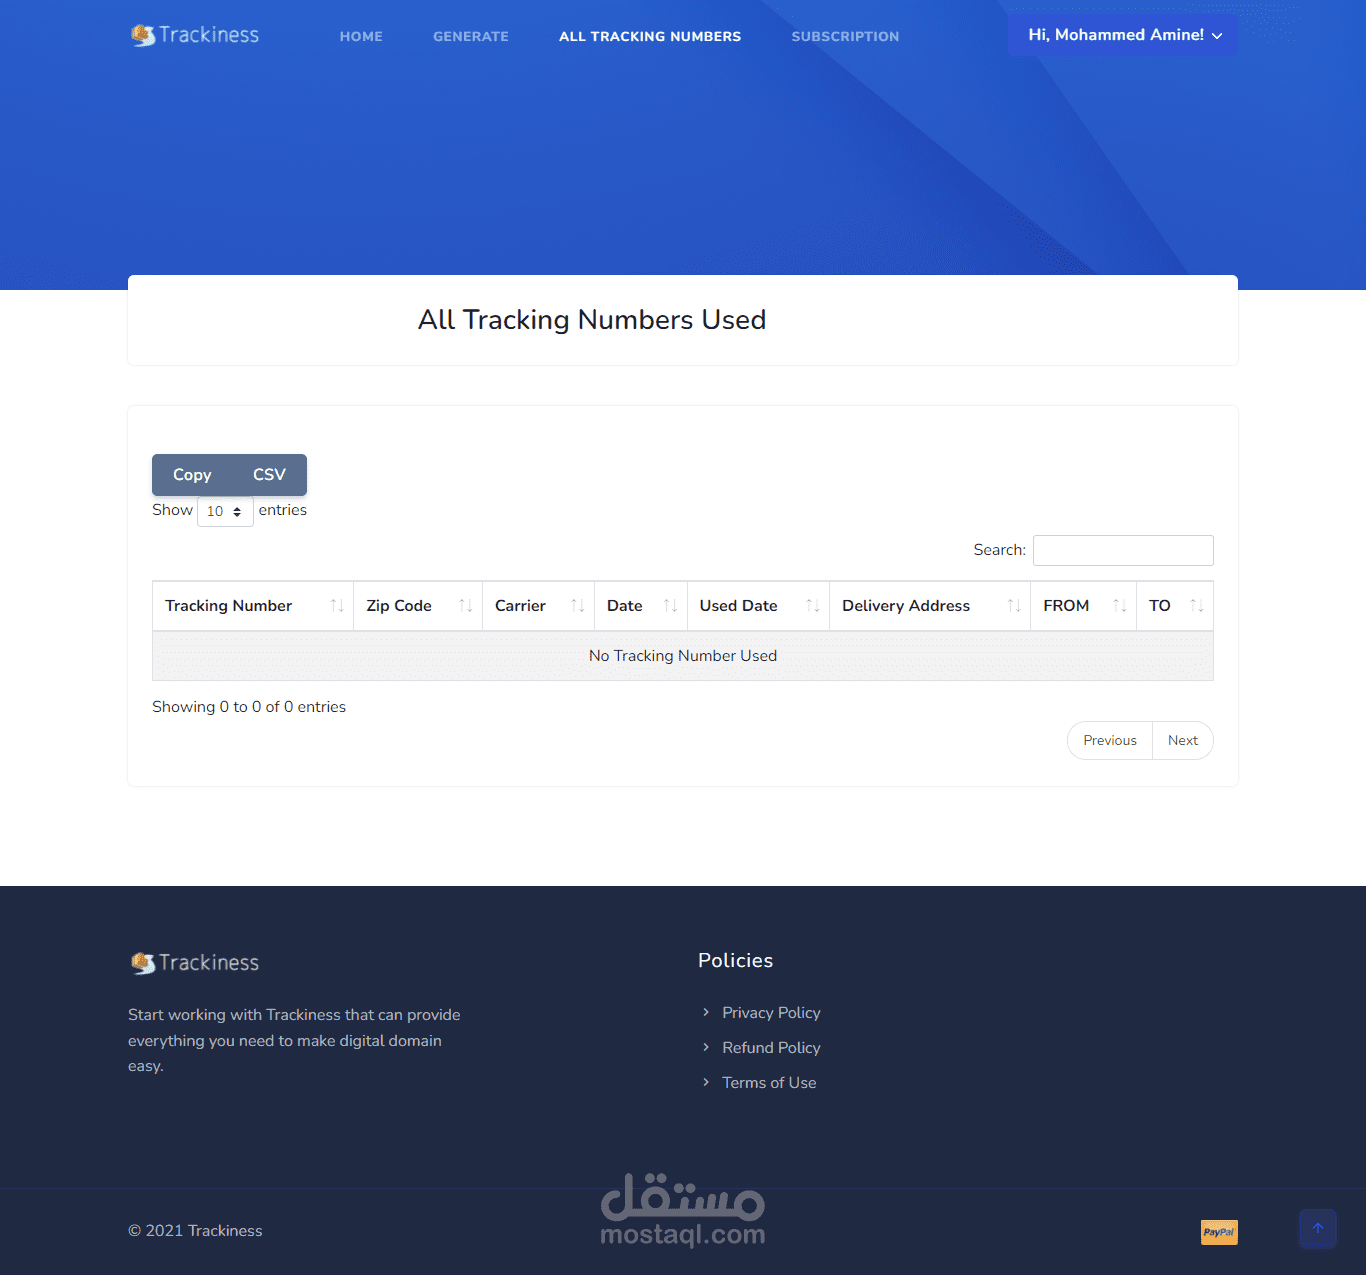Click the 'No Tracking Number Used' row text

pos(683,656)
